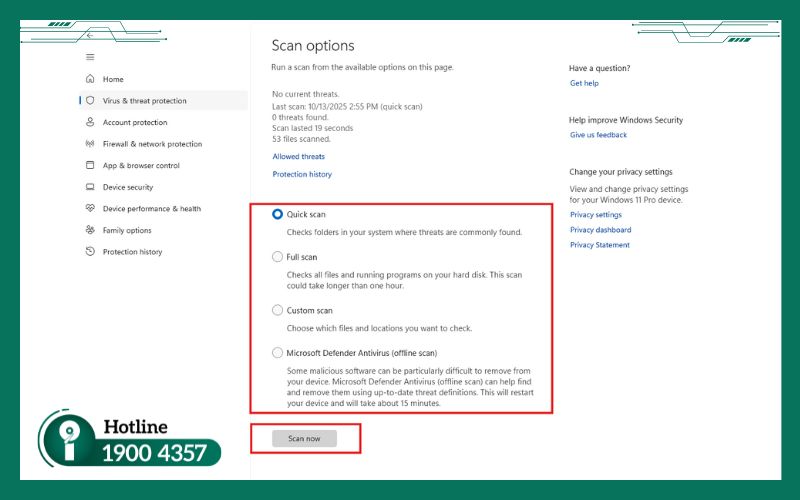Select the Quick scan radio button
Image resolution: width=800 pixels, height=500 pixels.
click(x=278, y=215)
